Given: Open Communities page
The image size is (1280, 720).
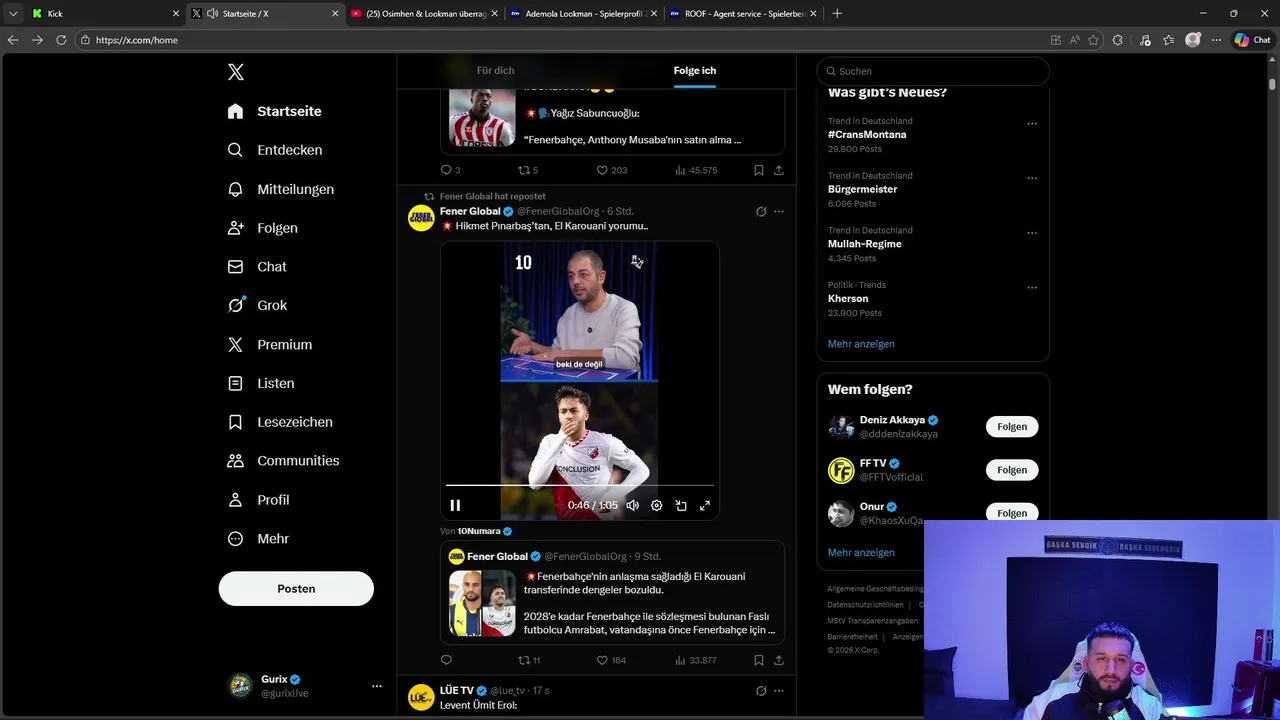Looking at the screenshot, I should click(283, 461).
